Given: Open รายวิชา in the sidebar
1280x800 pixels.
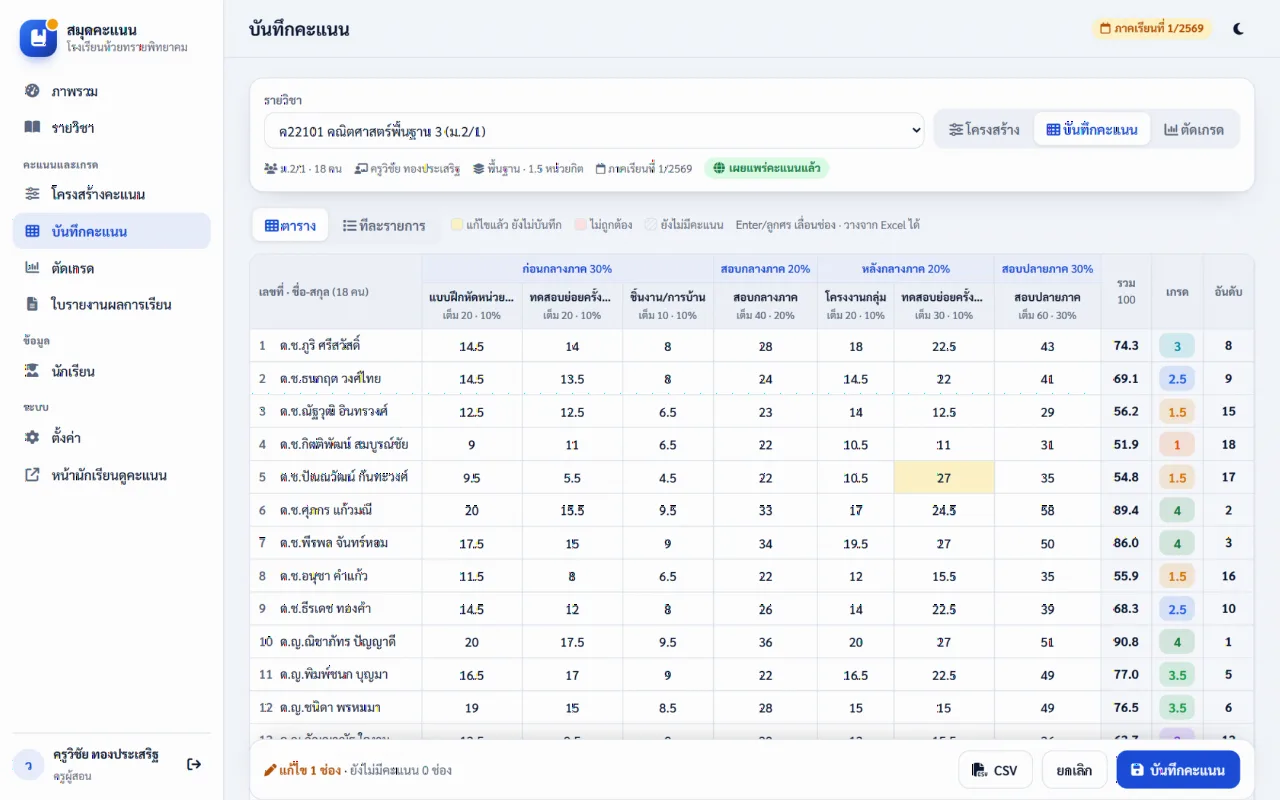Looking at the screenshot, I should [112, 128].
